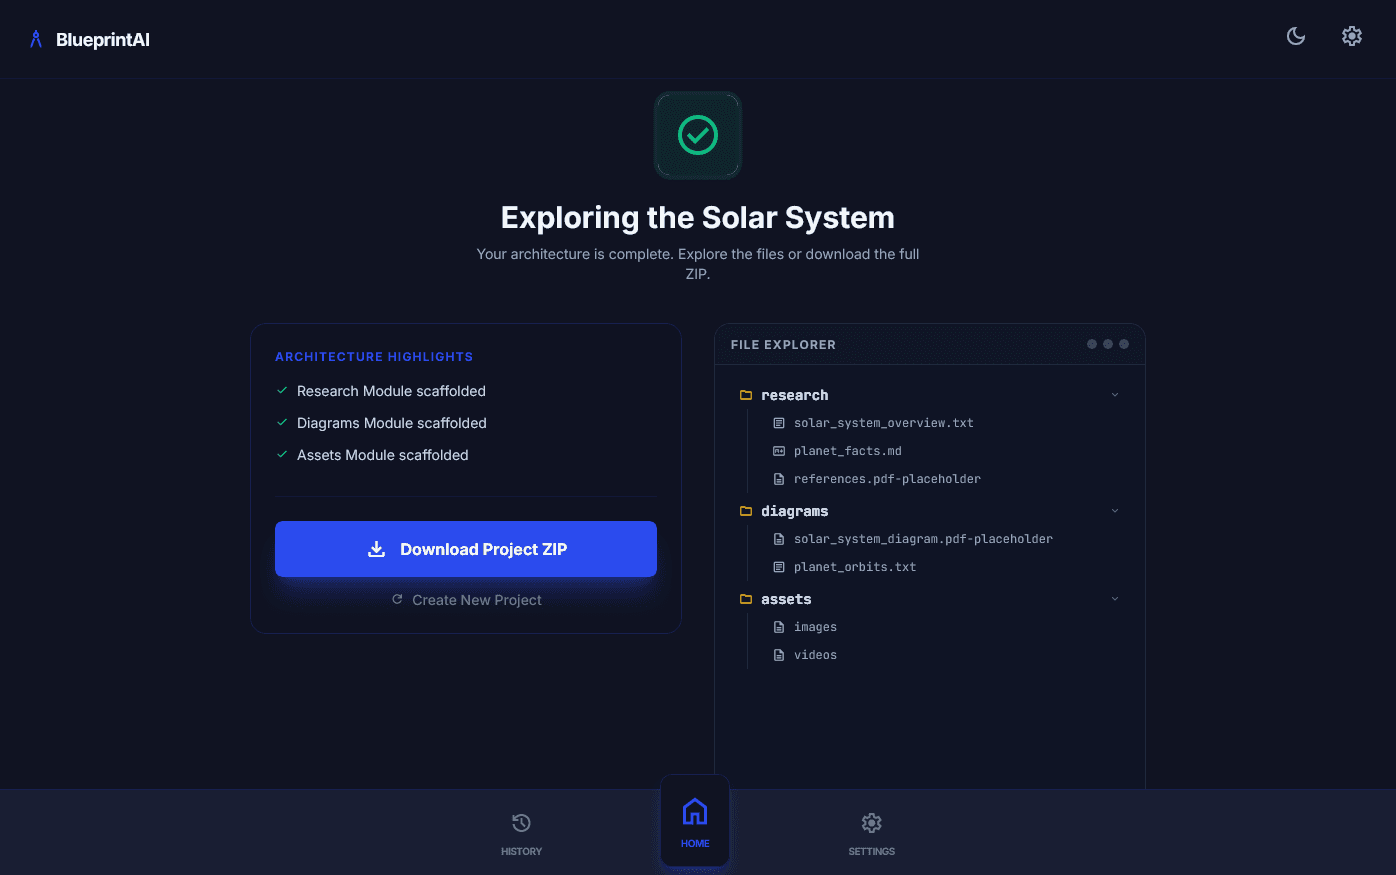Click the green success checkmark badge
This screenshot has height=875, width=1396.
698,135
